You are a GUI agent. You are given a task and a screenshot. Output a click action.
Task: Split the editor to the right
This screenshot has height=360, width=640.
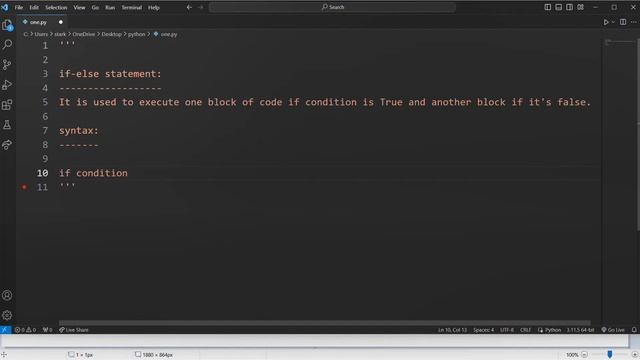tap(623, 22)
